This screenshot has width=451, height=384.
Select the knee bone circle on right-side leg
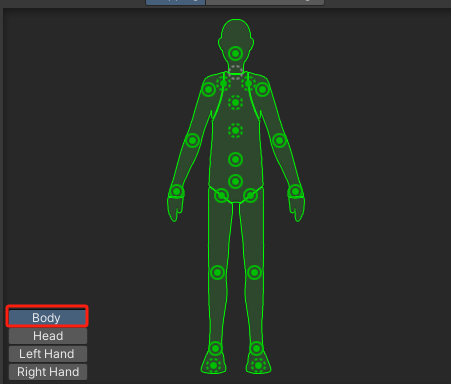(x=254, y=273)
